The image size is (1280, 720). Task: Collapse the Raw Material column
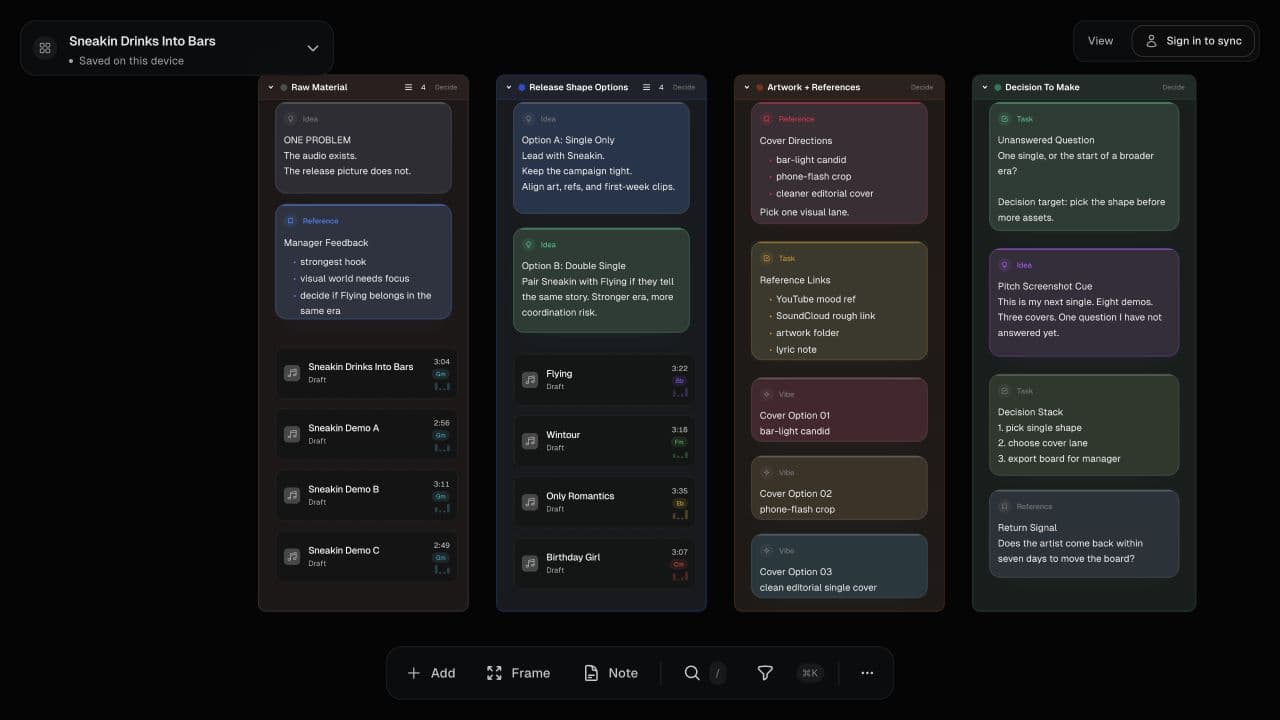tap(271, 87)
